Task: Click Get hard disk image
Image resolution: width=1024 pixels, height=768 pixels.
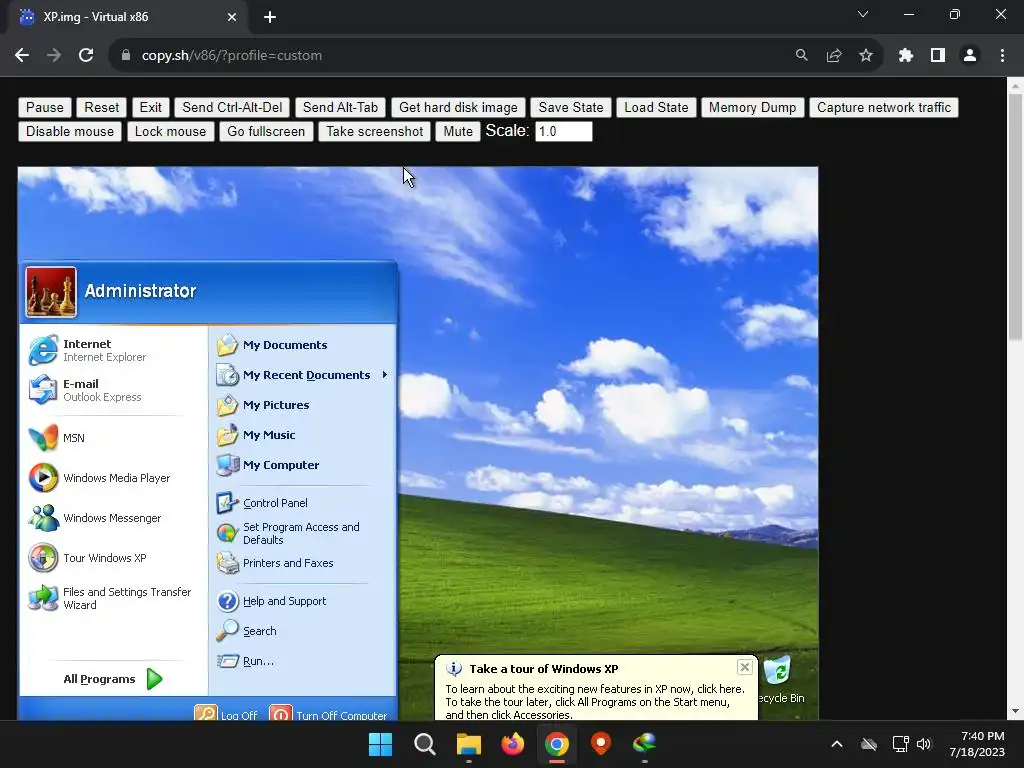Action: point(458,107)
